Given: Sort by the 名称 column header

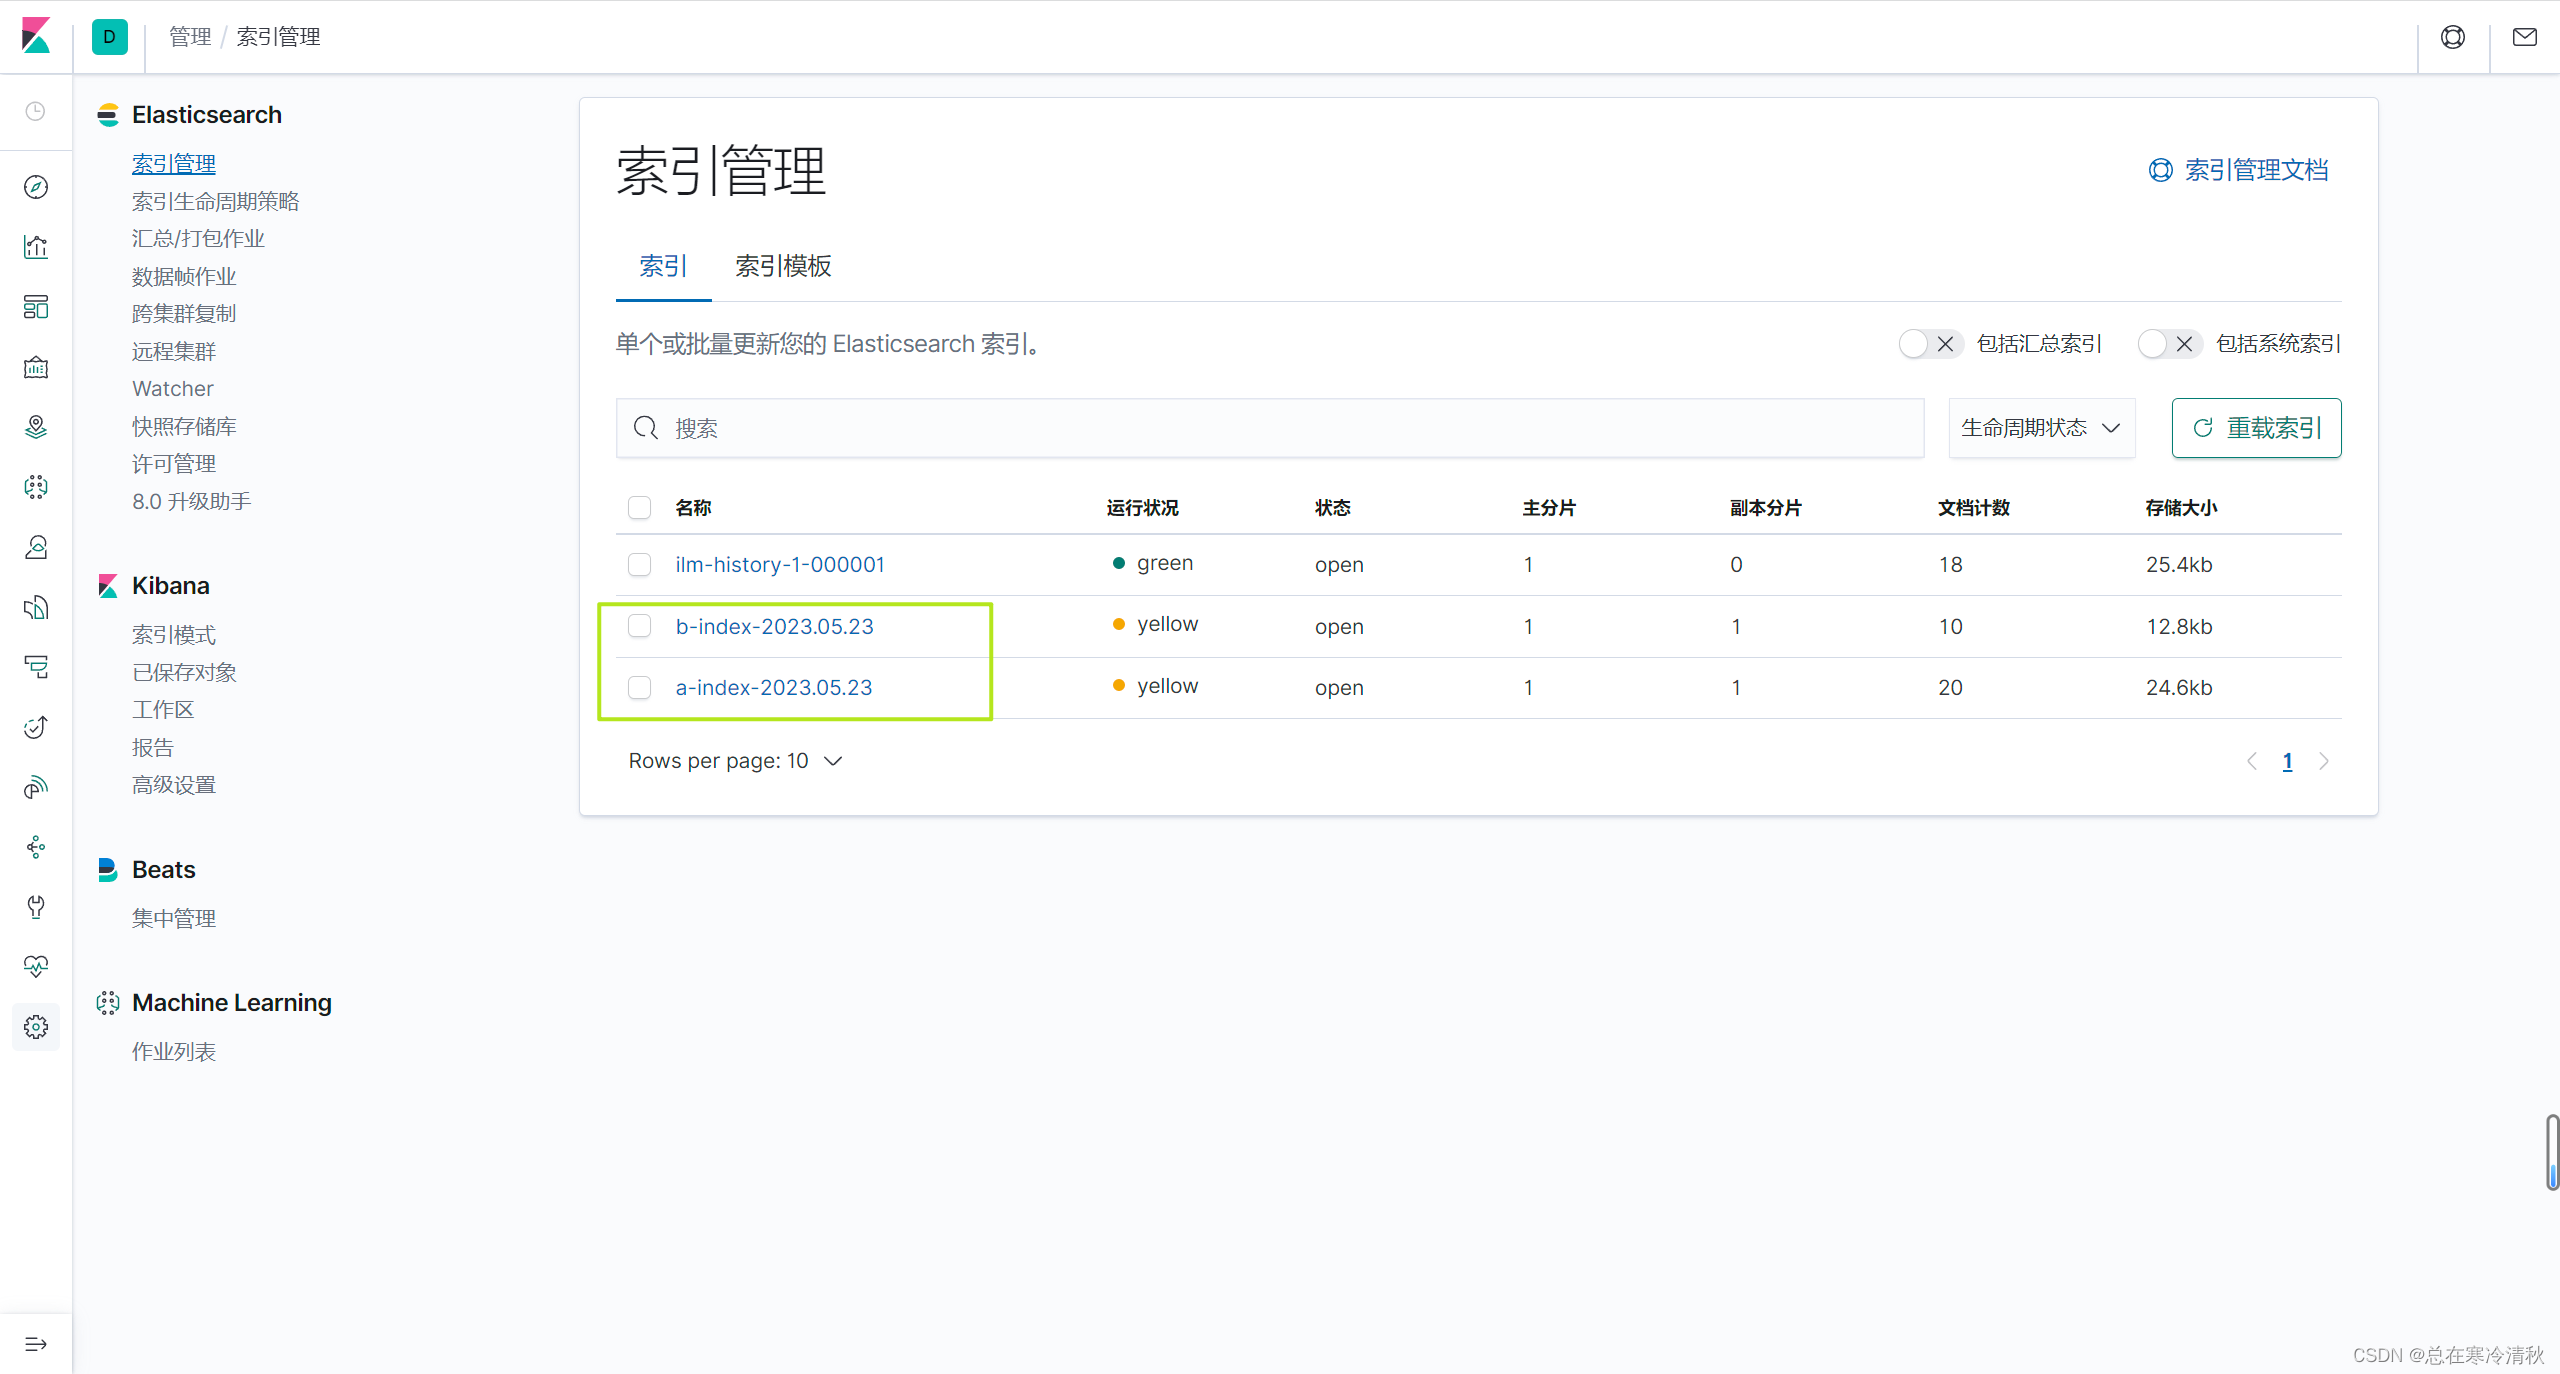Looking at the screenshot, I should pos(693,508).
